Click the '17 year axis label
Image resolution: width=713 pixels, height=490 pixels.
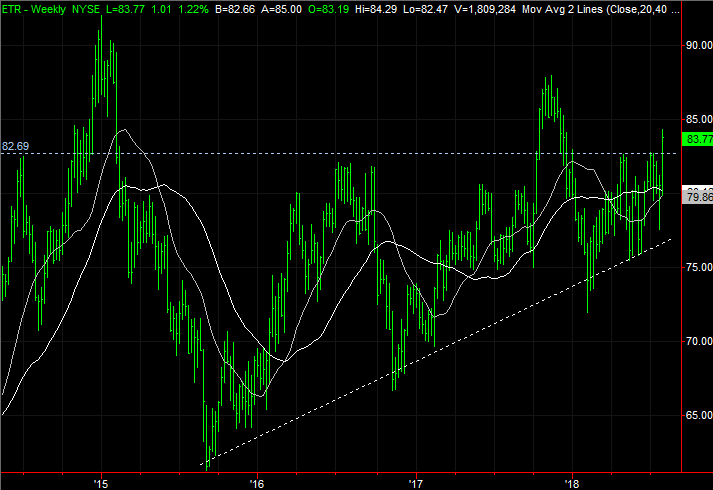(x=416, y=484)
